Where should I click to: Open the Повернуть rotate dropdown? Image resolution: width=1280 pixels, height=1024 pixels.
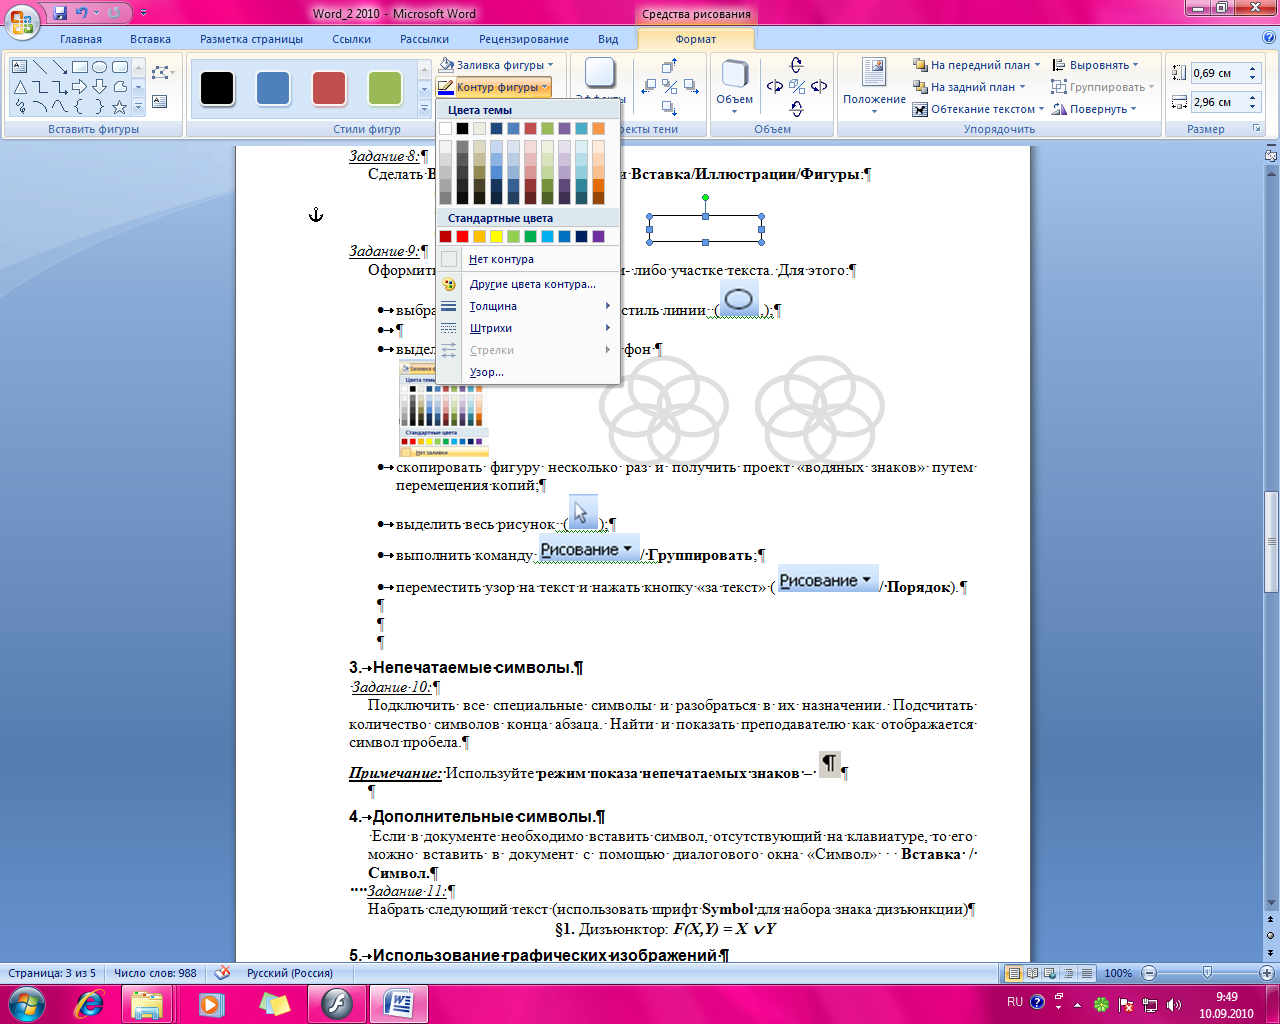1094,109
